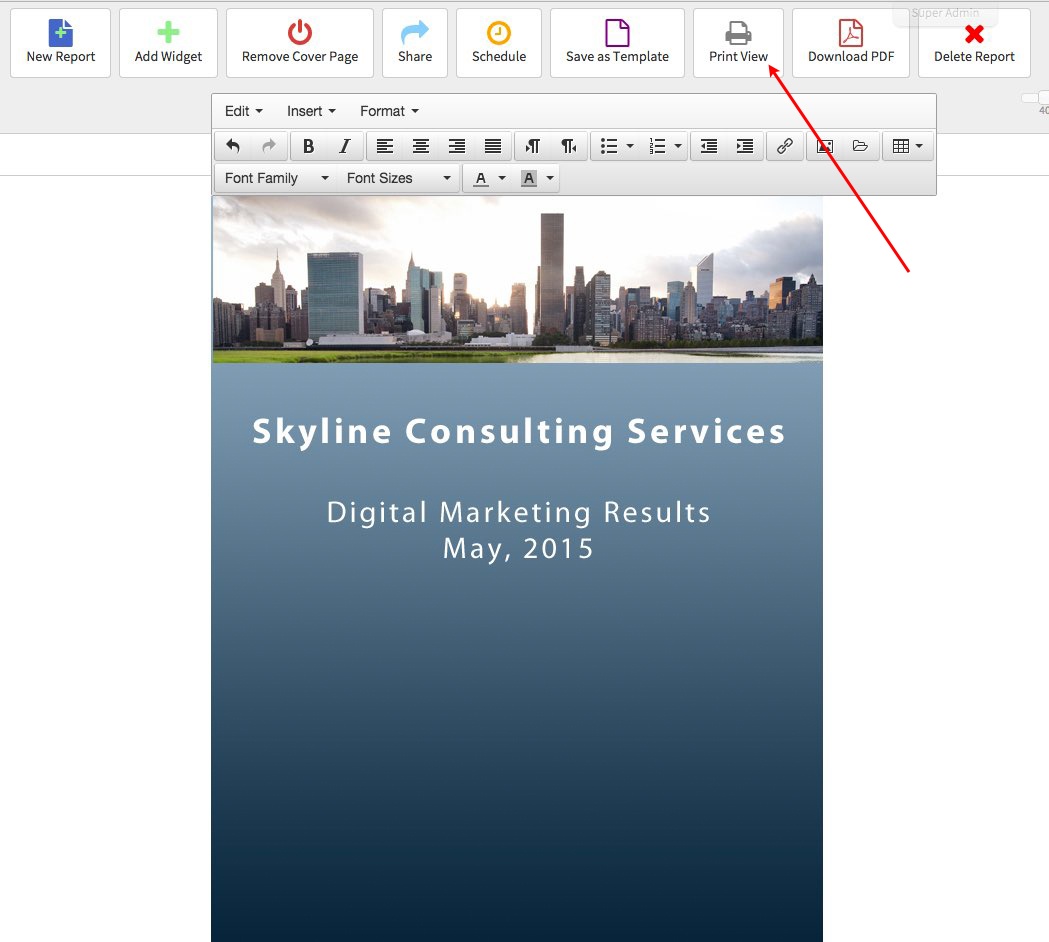Click the Insert image icon
This screenshot has height=942, width=1049.
(824, 146)
